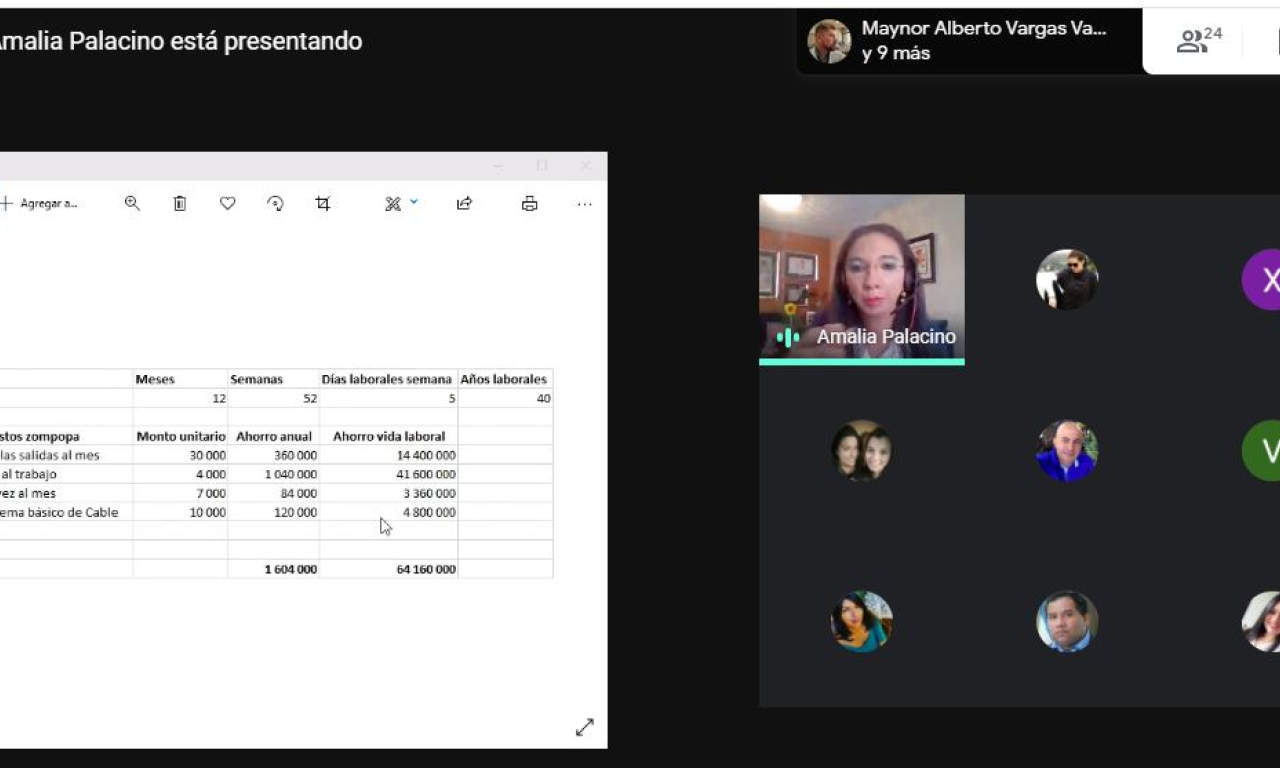This screenshot has height=768, width=1280.
Task: Click the share icon in Photos toolbar
Action: 464,204
